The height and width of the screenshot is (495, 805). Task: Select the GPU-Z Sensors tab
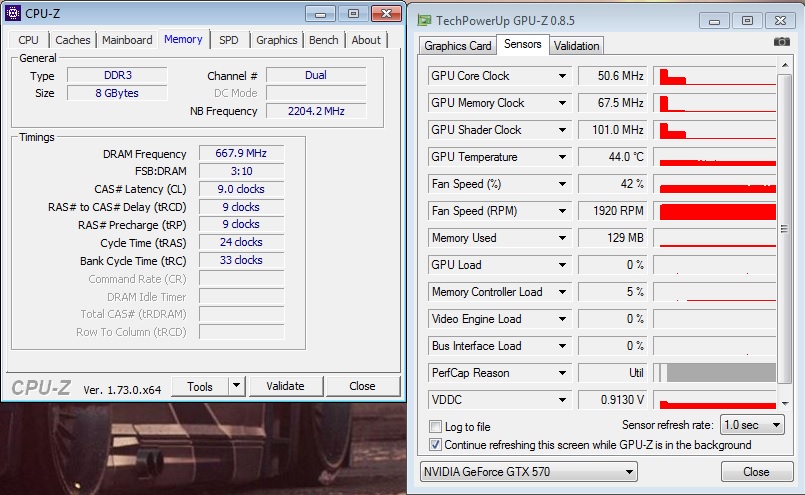(523, 44)
